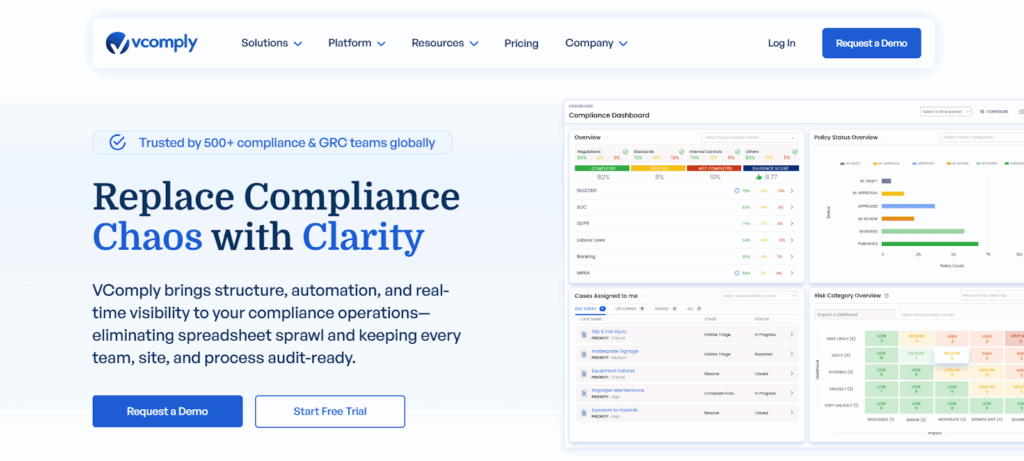
Task: Select the Missed cases tab
Action: pyautogui.click(x=662, y=310)
